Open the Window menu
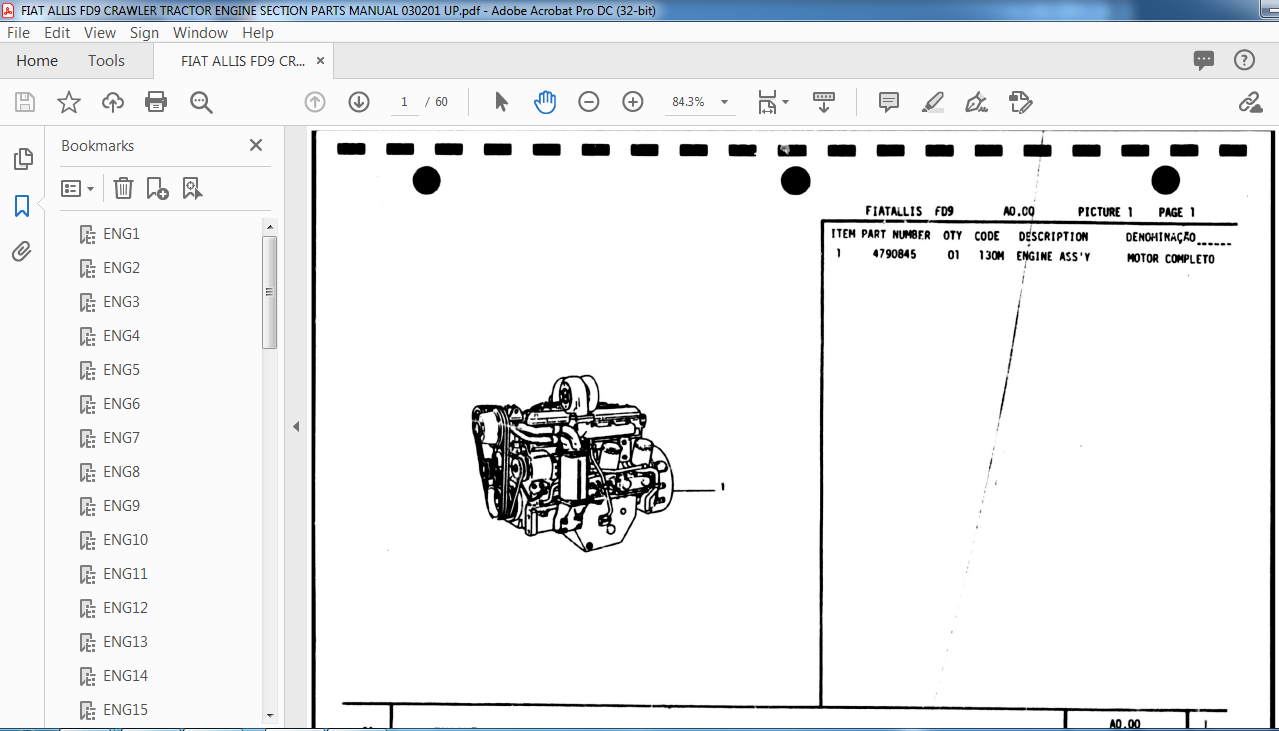 click(x=200, y=33)
